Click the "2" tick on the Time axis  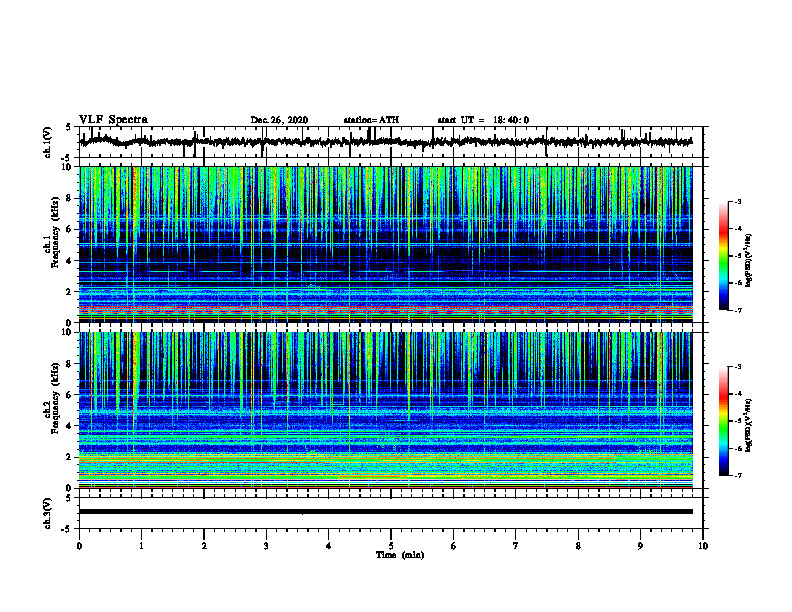[204, 546]
